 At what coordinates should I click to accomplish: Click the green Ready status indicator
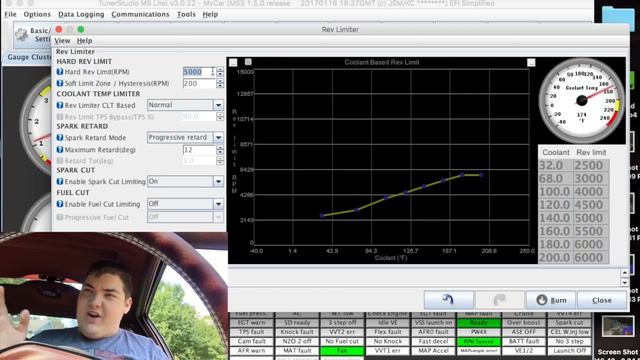(478, 322)
